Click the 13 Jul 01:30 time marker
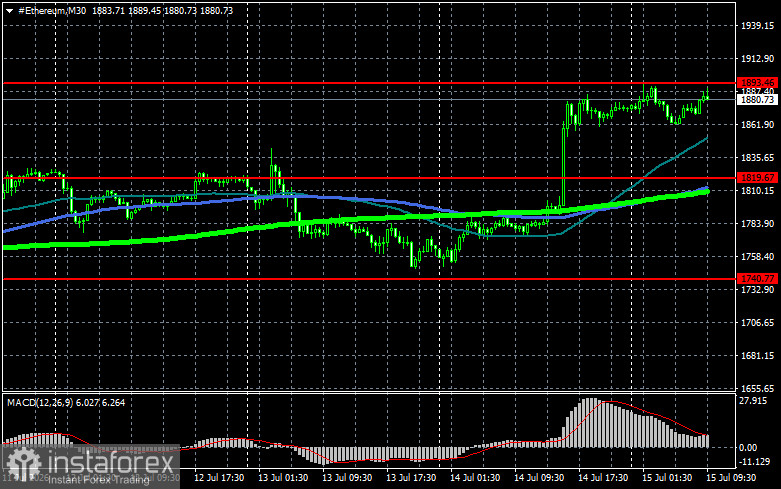The width and height of the screenshot is (781, 489). (283, 478)
